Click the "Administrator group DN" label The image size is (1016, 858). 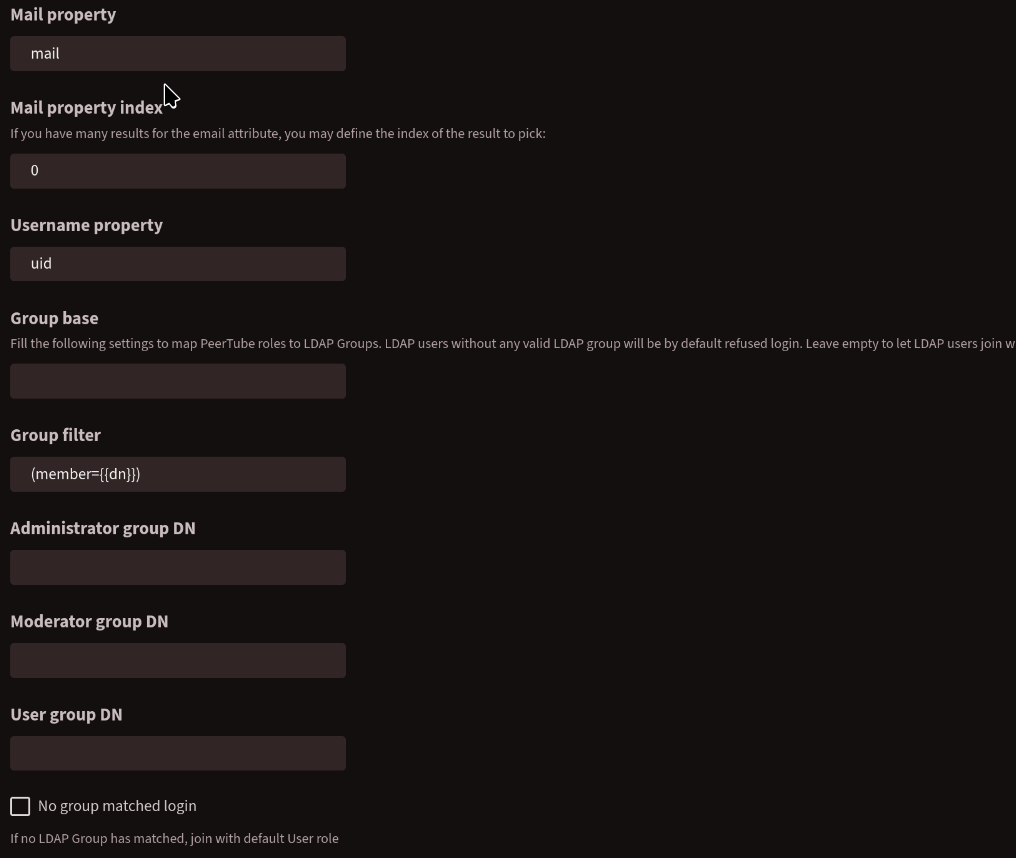pyautogui.click(x=103, y=528)
